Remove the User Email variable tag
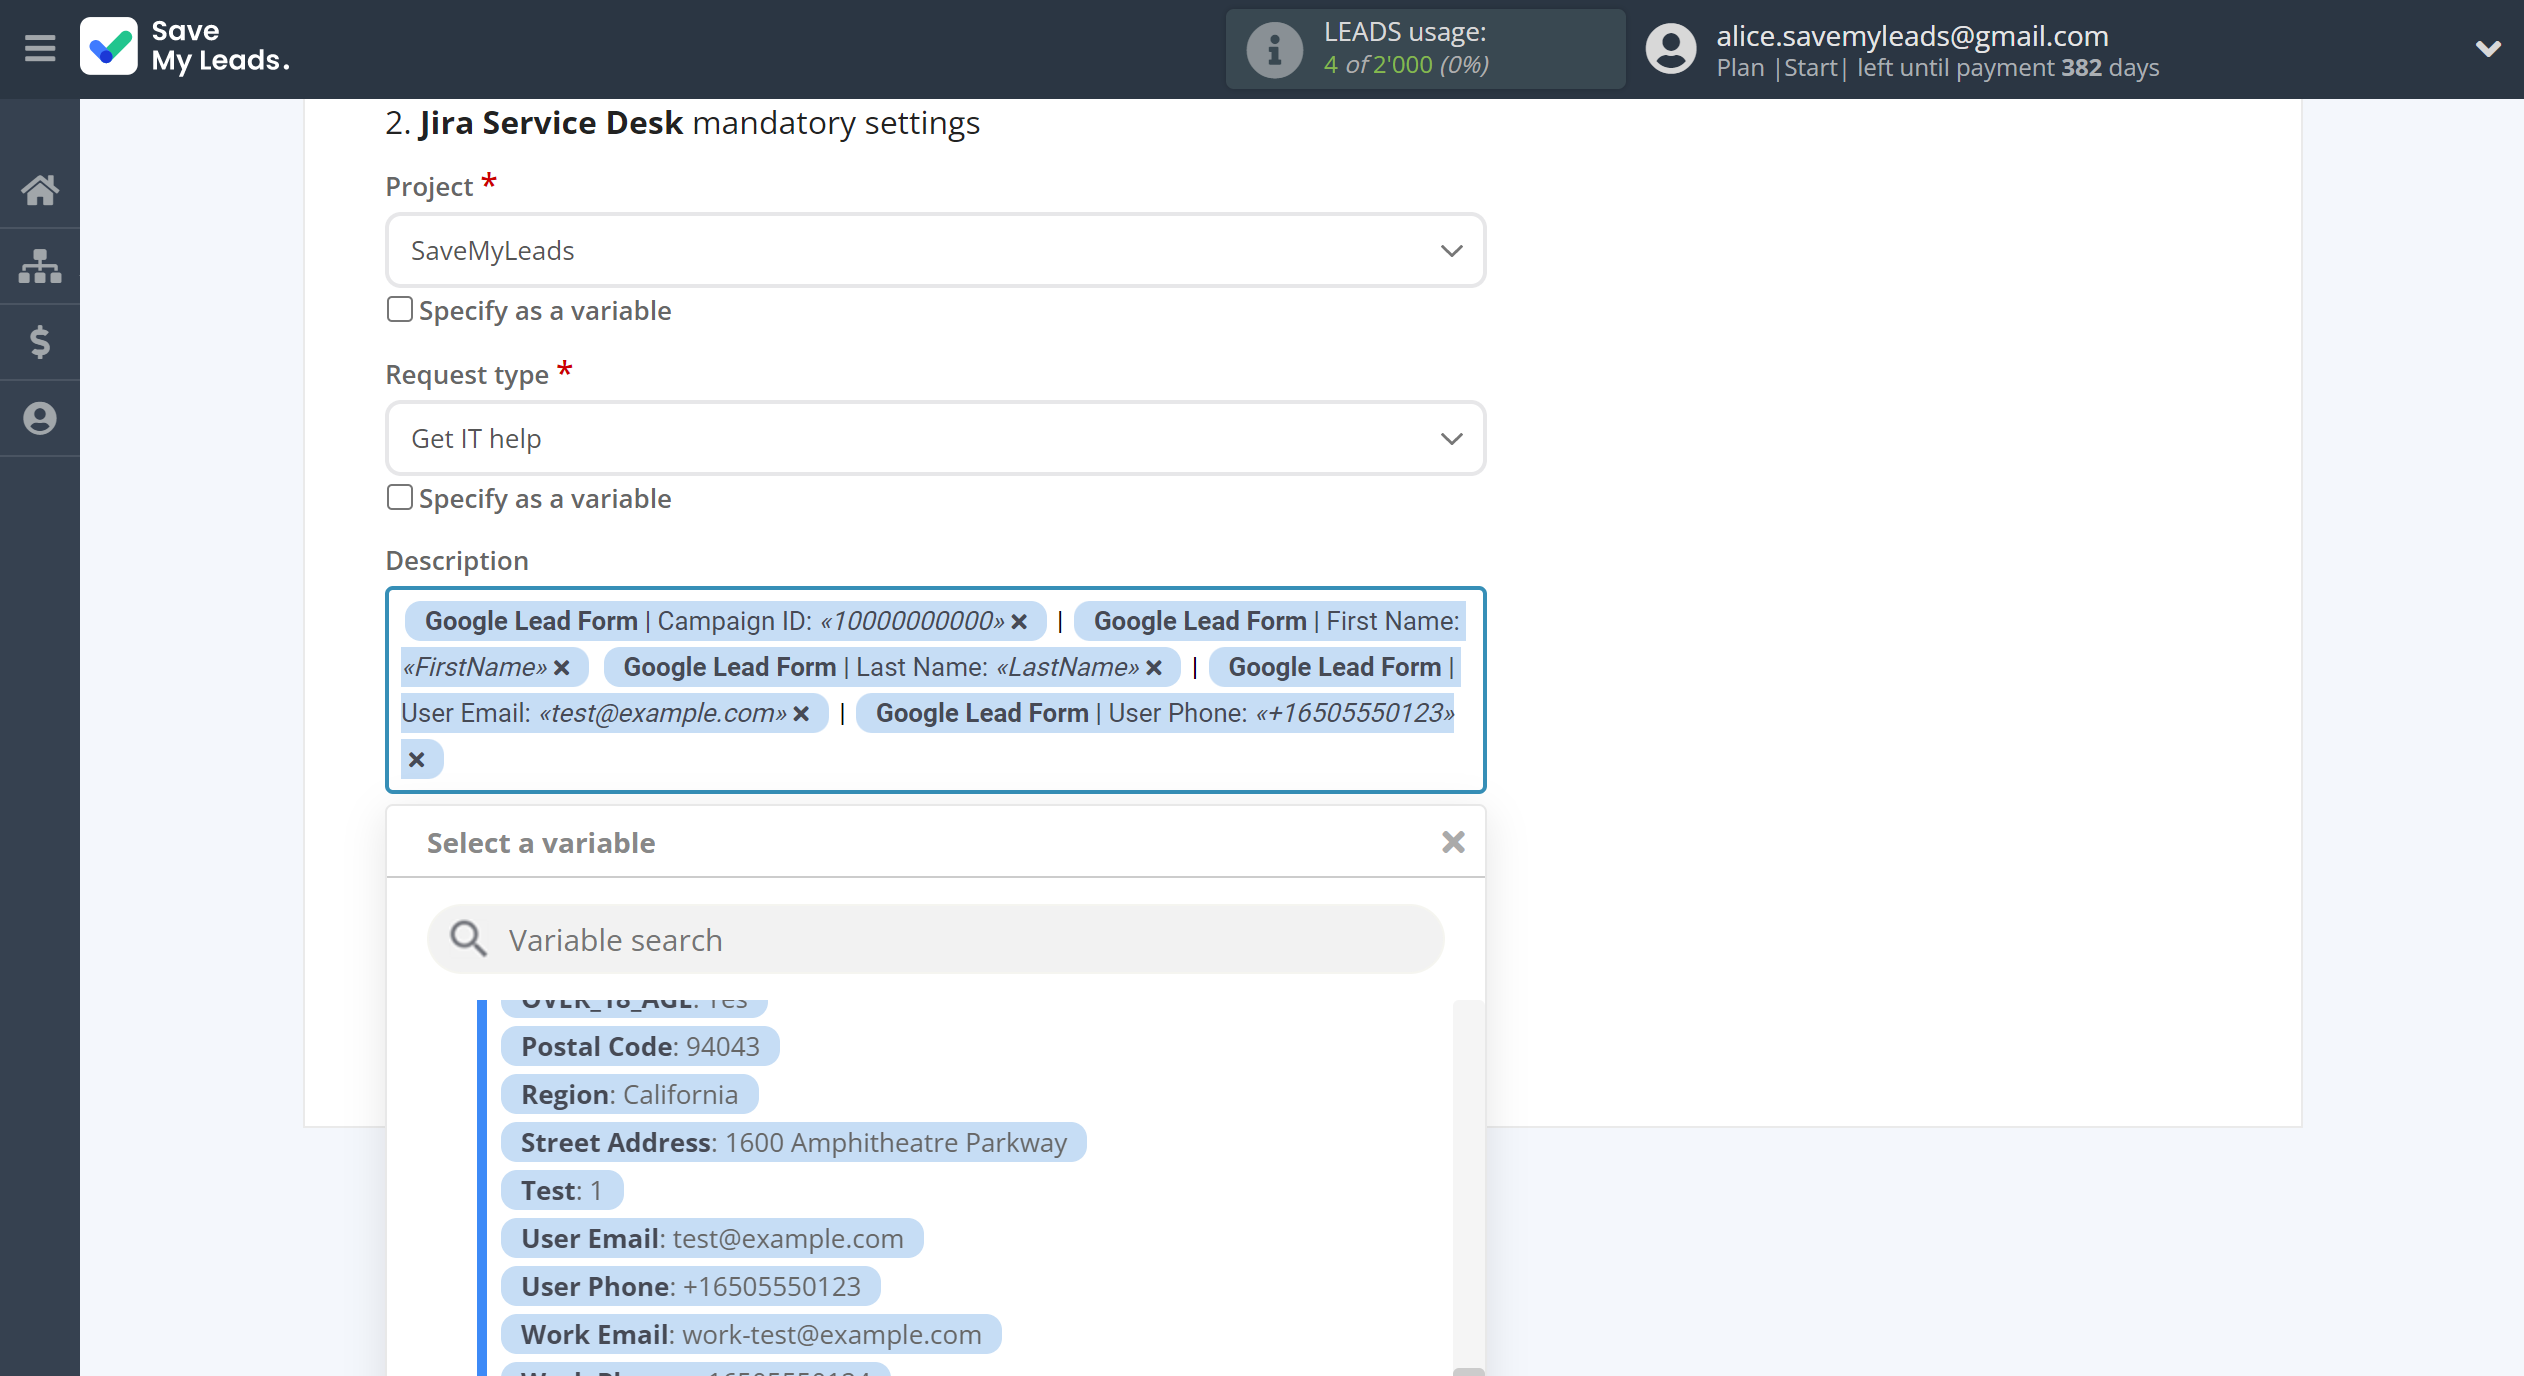The height and width of the screenshot is (1376, 2524). 801,714
